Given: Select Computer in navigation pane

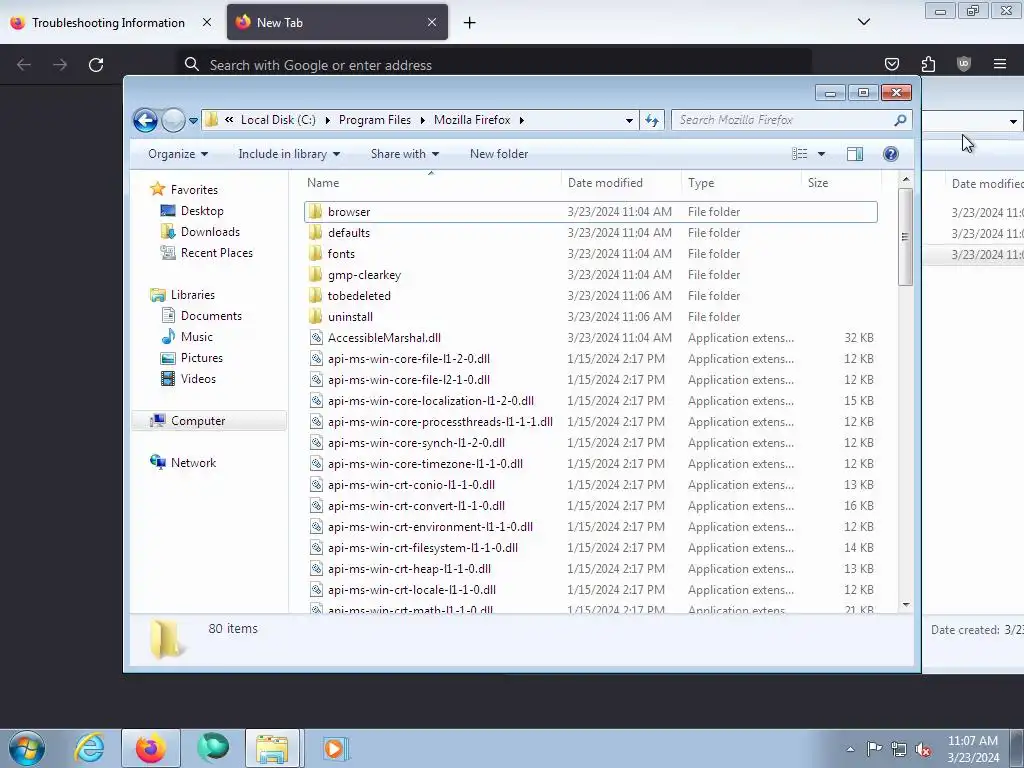Looking at the screenshot, I should (x=209, y=421).
